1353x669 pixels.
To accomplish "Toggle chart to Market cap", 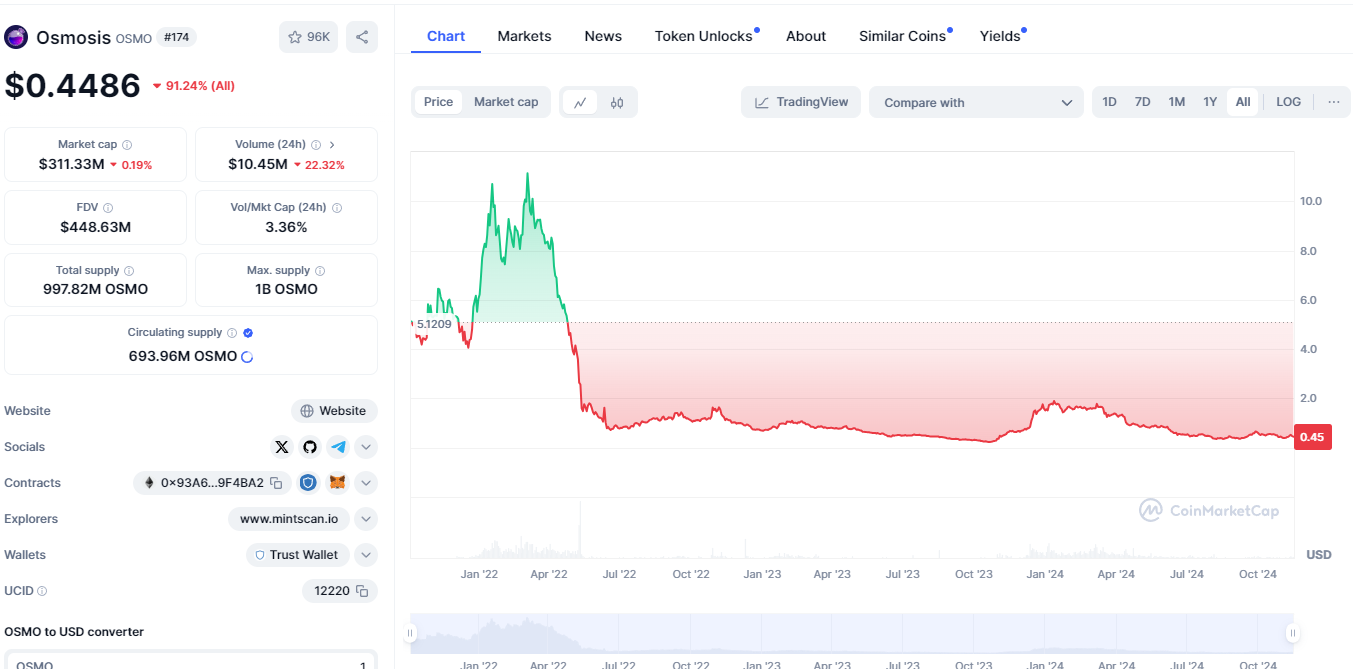I will pyautogui.click(x=505, y=102).
